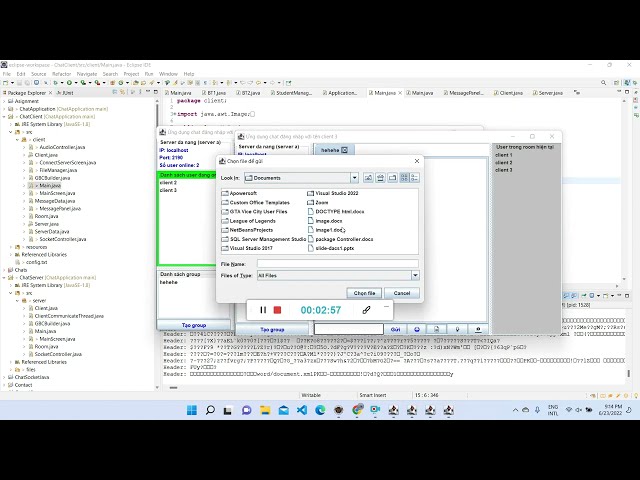This screenshot has width=640, height=480.
Task: Open Visual Studio Code from taskbar
Action: pos(302,410)
